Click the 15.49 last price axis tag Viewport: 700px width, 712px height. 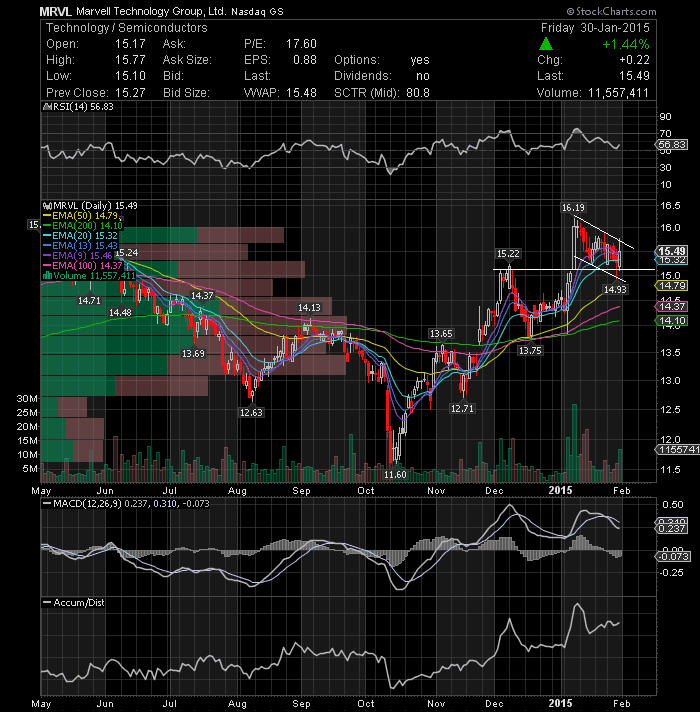click(672, 251)
